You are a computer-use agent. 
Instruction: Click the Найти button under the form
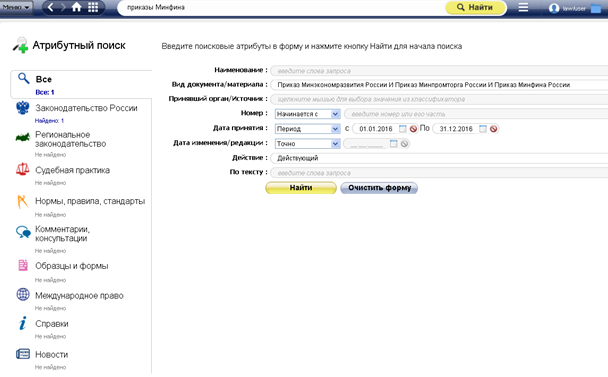(x=301, y=188)
